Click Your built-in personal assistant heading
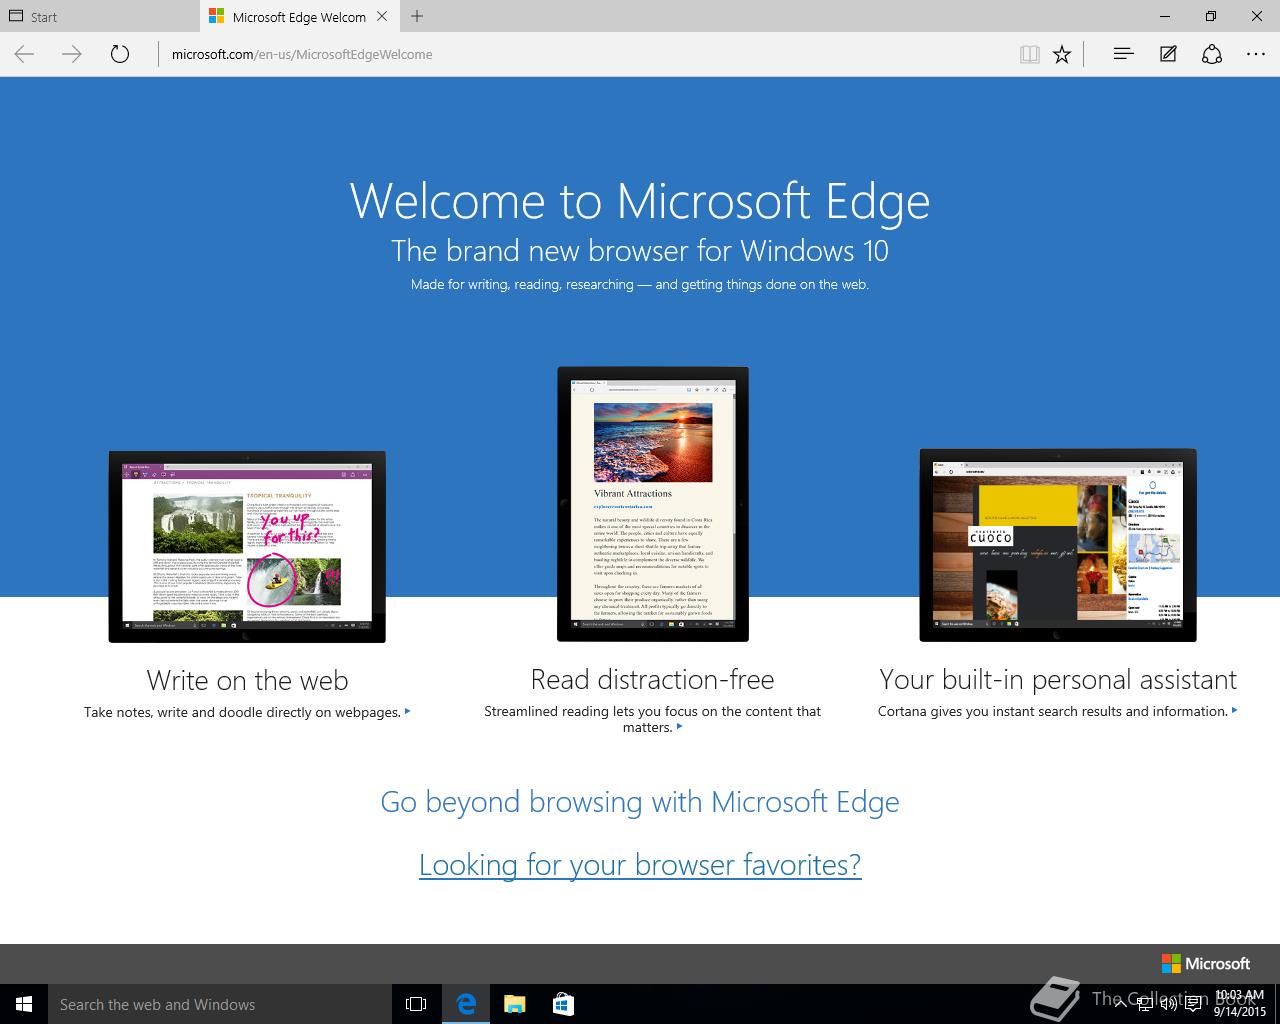 1058,679
